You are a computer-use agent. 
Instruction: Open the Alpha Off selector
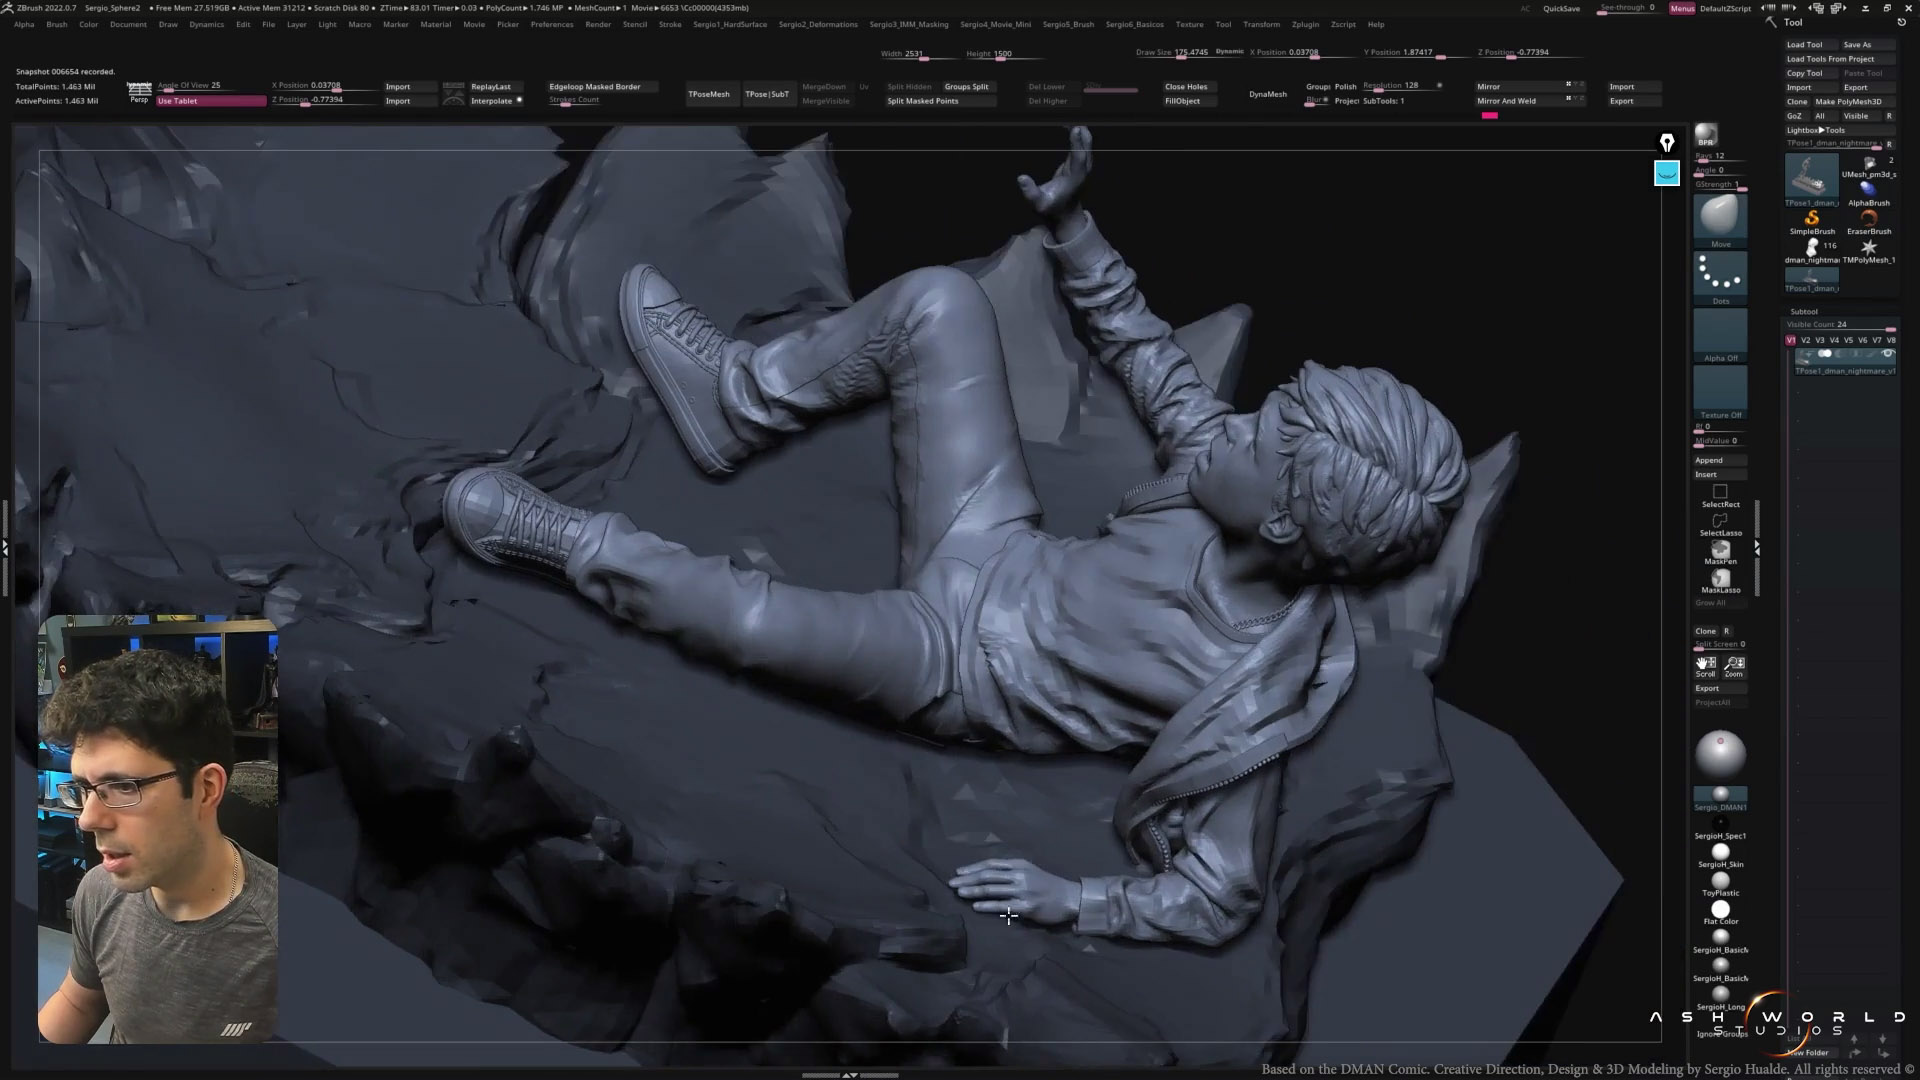coord(1720,333)
